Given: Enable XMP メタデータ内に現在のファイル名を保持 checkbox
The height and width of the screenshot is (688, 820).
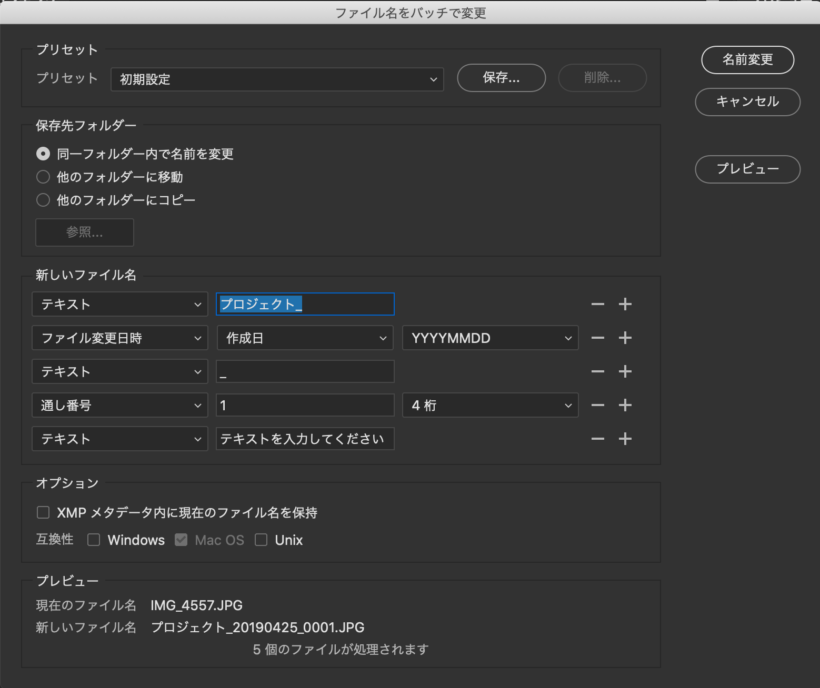Looking at the screenshot, I should pos(43,513).
